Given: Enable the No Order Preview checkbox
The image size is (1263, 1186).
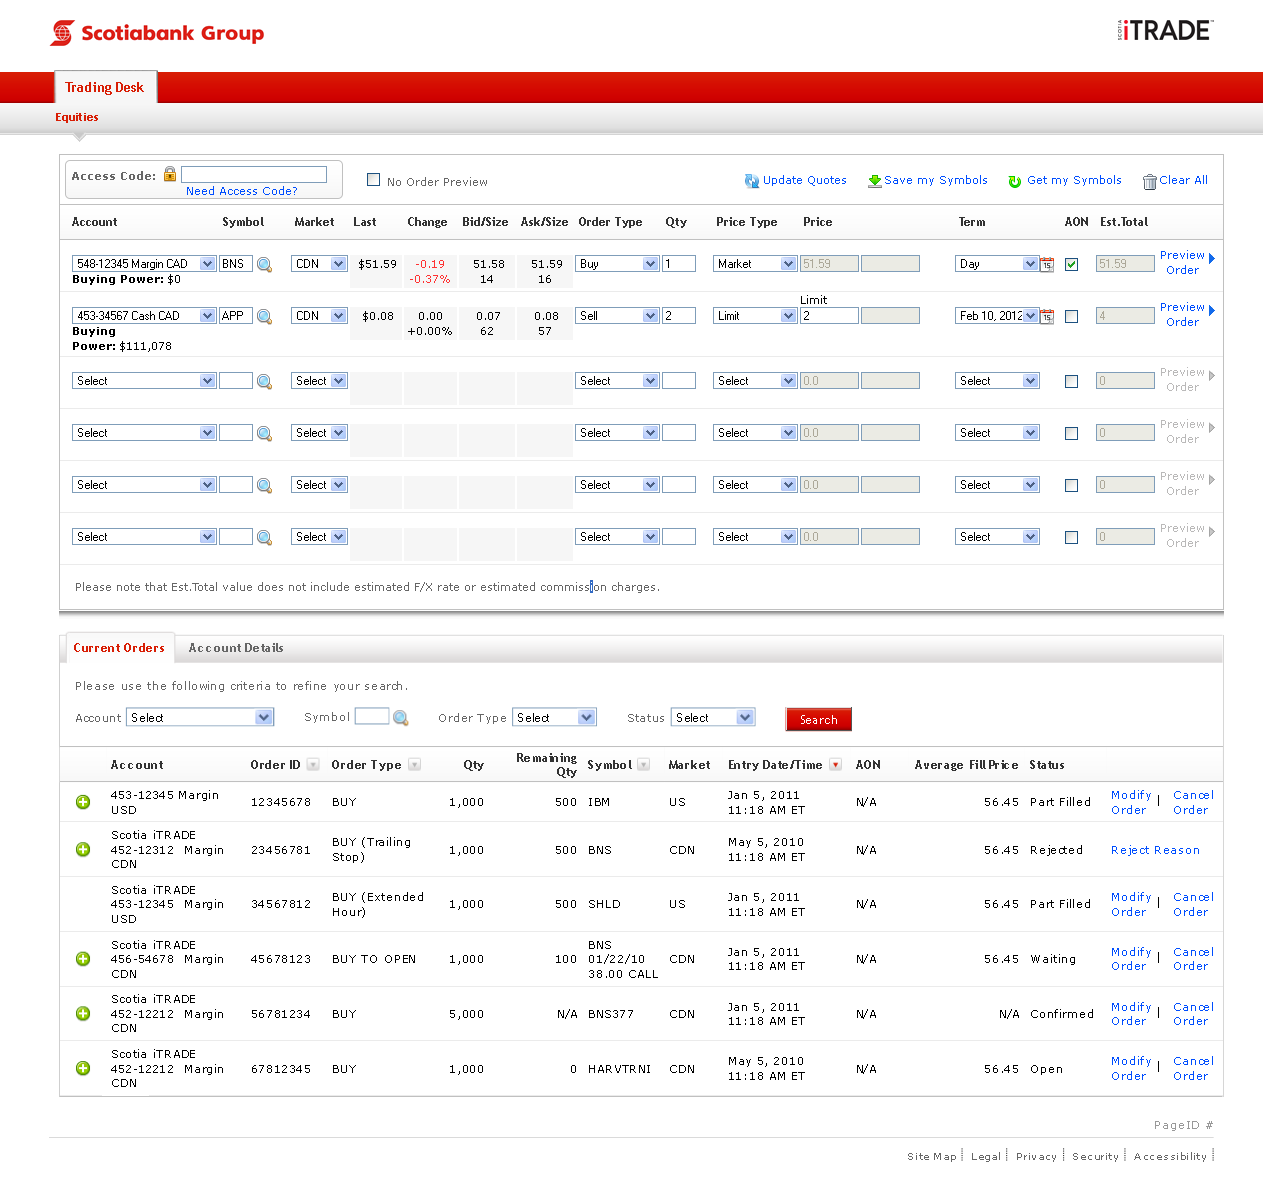Looking at the screenshot, I should tap(374, 180).
